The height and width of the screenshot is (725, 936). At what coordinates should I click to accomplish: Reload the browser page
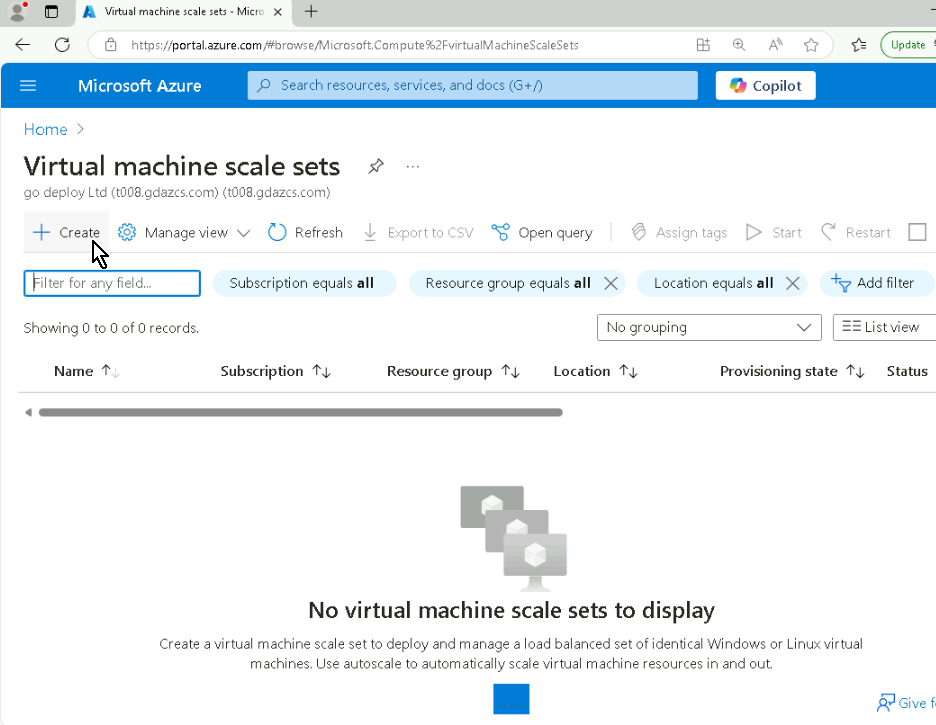(x=62, y=45)
